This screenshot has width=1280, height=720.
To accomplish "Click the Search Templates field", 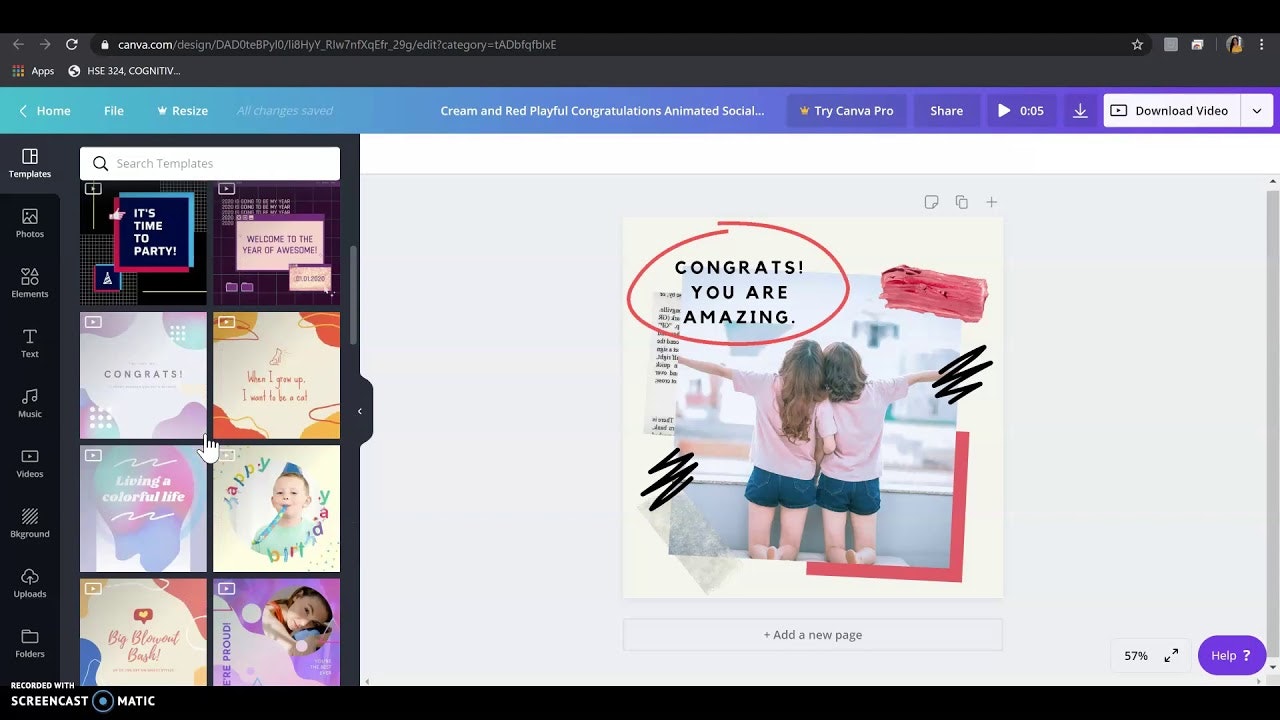I will click(x=210, y=164).
